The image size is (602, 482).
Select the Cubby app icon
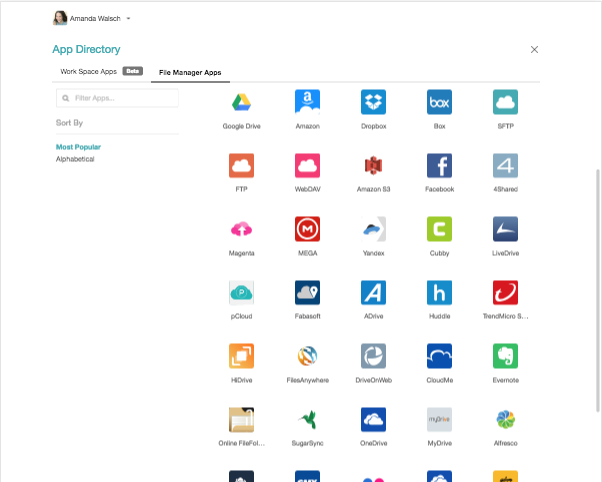click(x=440, y=229)
